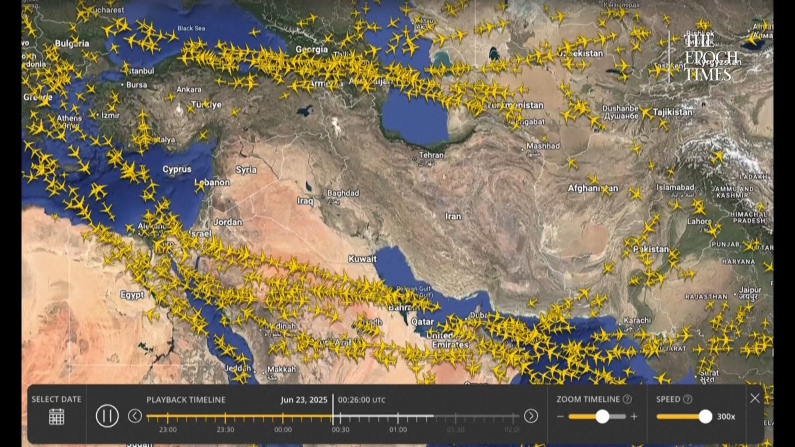The height and width of the screenshot is (447, 795).
Task: Click the Speed slider handle
Action: click(x=705, y=417)
